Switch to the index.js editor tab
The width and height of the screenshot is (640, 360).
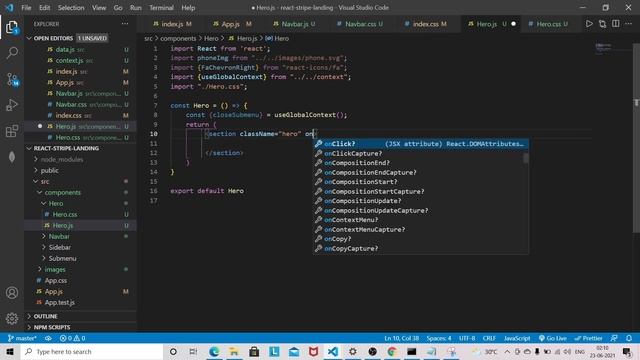coord(172,24)
